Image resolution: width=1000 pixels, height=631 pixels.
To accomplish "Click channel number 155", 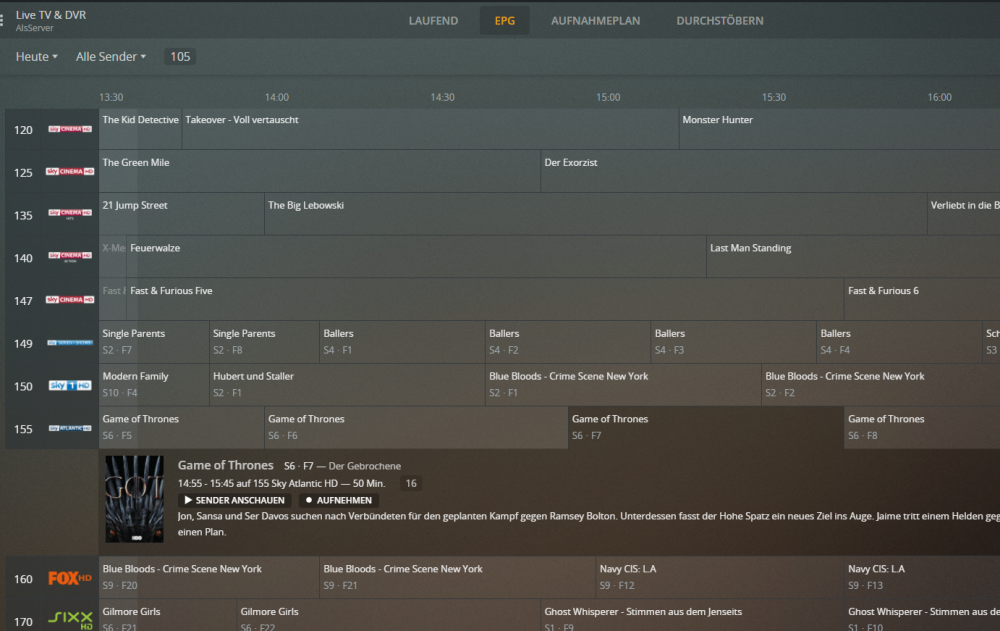I will 23,429.
